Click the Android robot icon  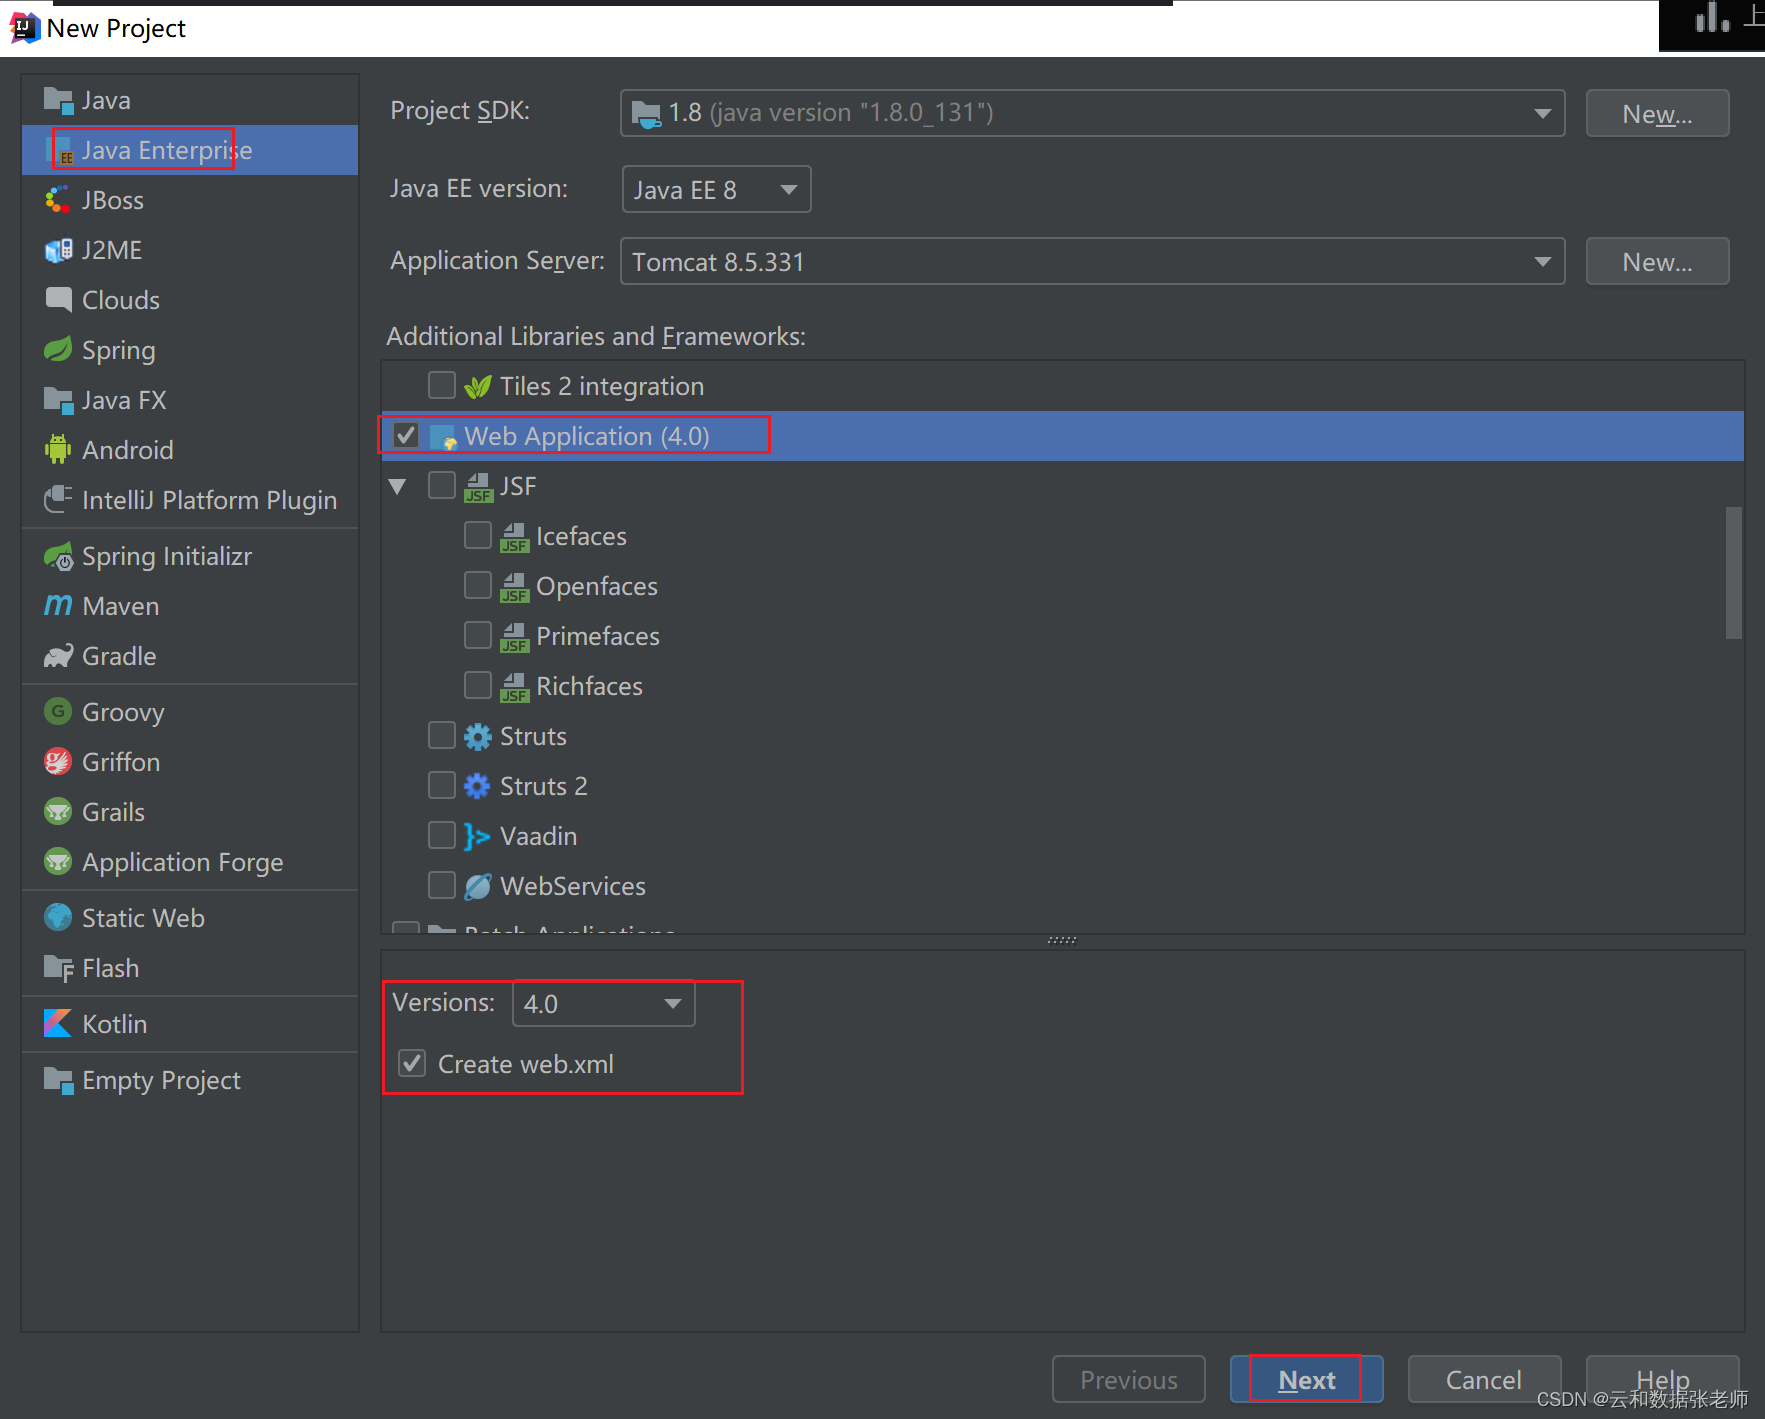(58, 450)
